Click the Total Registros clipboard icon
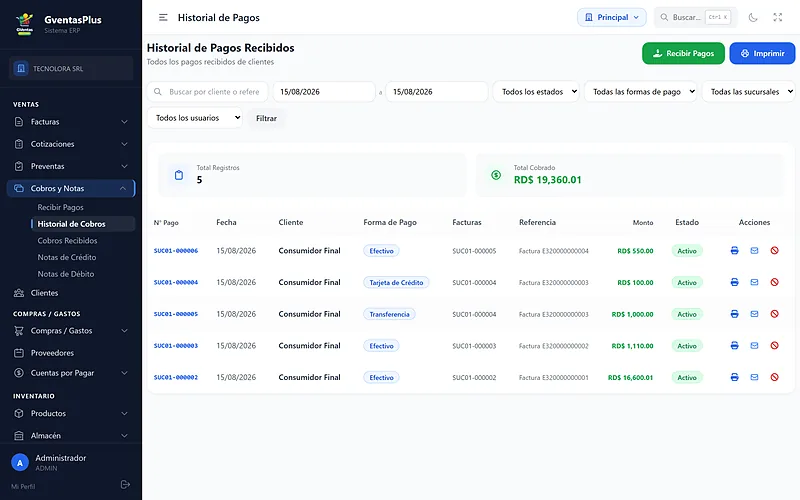The height and width of the screenshot is (500, 800). (179, 175)
